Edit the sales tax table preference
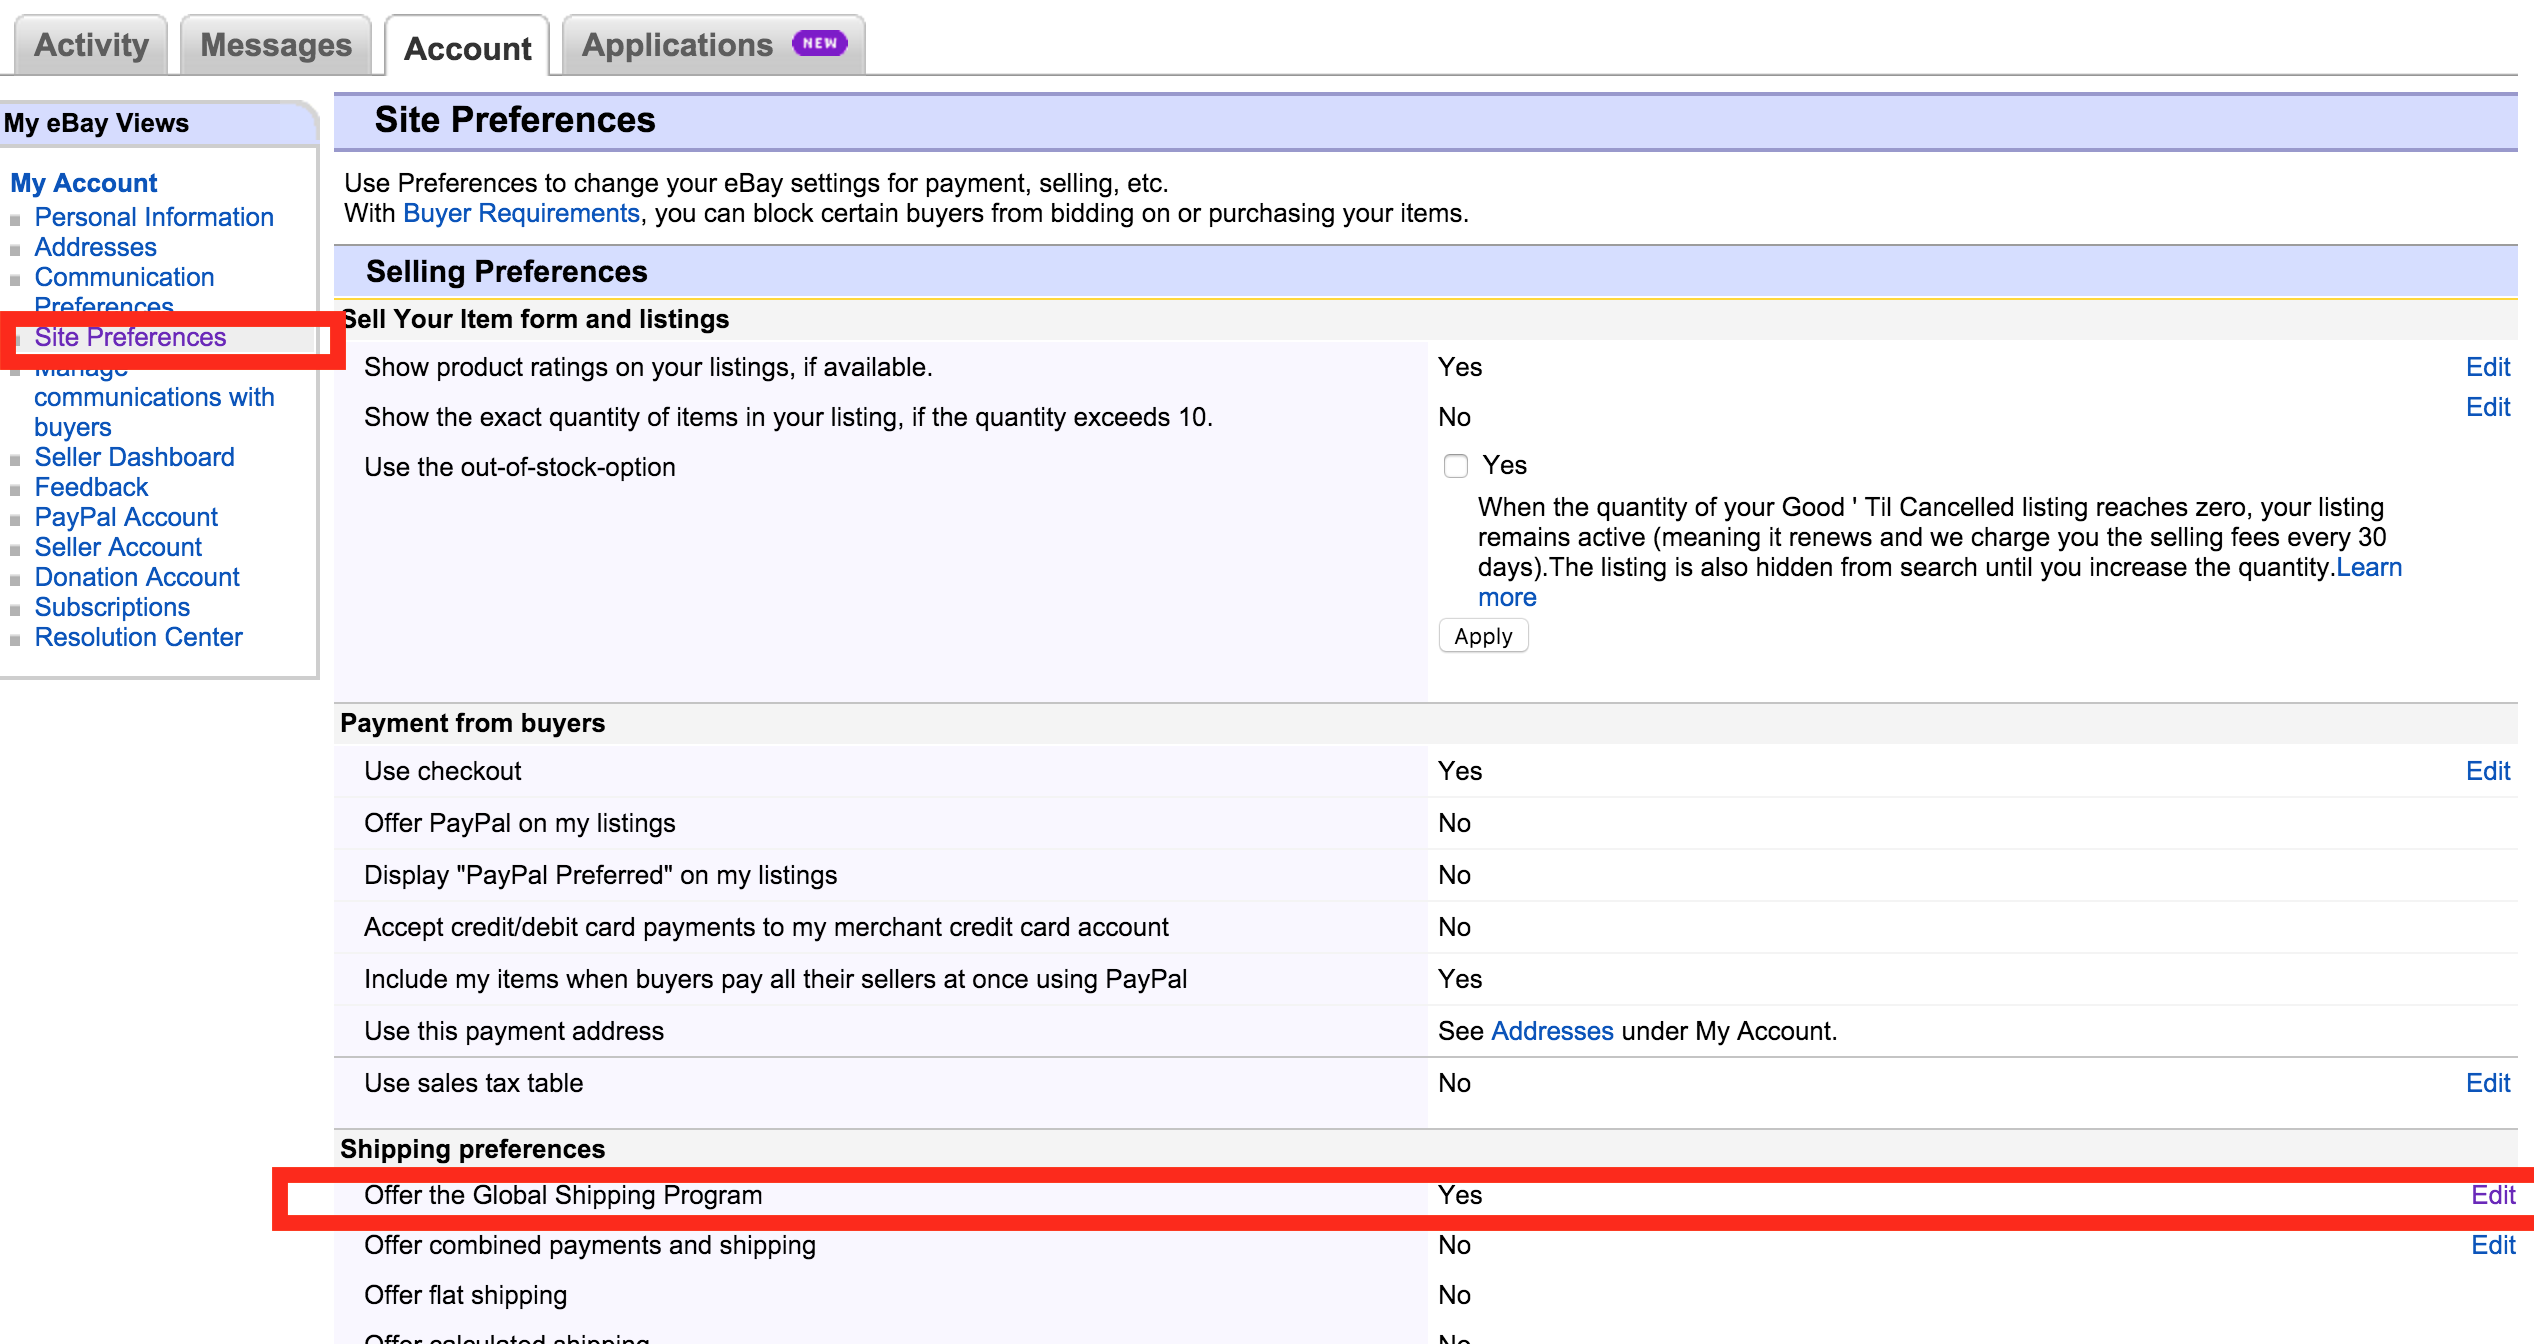2534x1344 pixels. coord(2488,1083)
